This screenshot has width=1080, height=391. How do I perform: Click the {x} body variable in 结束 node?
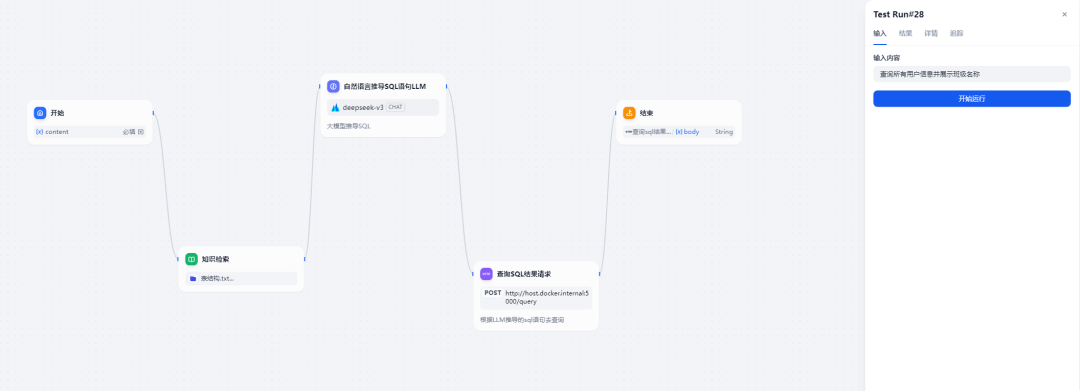[687, 131]
